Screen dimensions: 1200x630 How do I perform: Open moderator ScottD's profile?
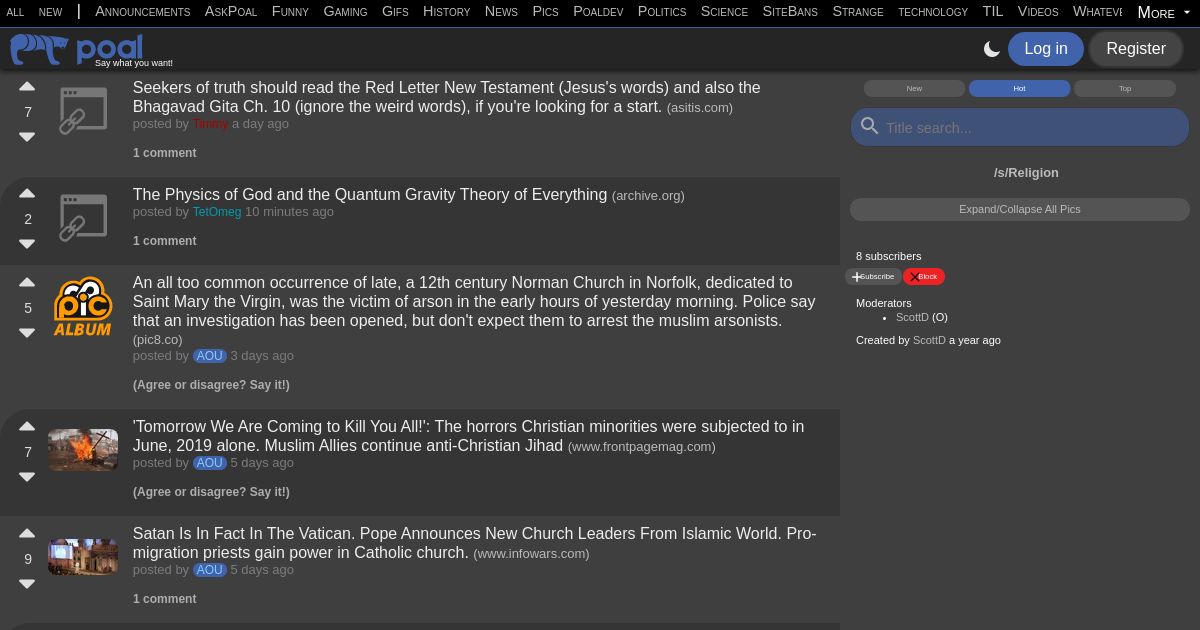tap(912, 317)
